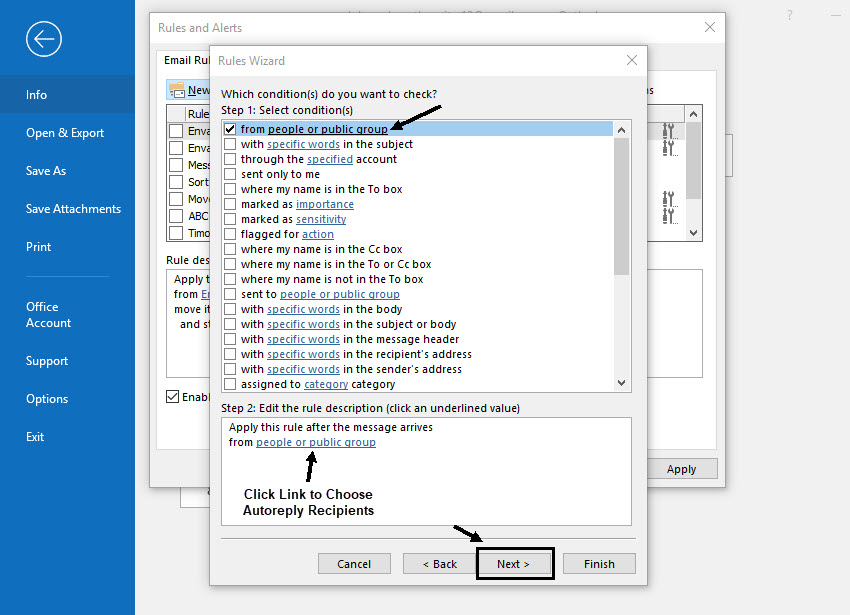
Task: Check 'flagged for action' condition
Action: tap(230, 234)
